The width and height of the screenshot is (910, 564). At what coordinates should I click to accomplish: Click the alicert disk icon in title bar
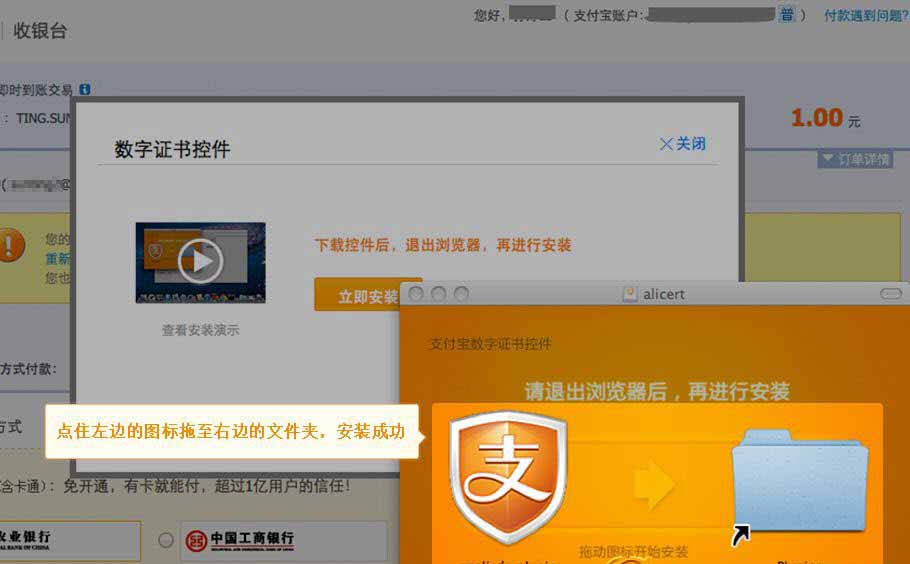630,294
